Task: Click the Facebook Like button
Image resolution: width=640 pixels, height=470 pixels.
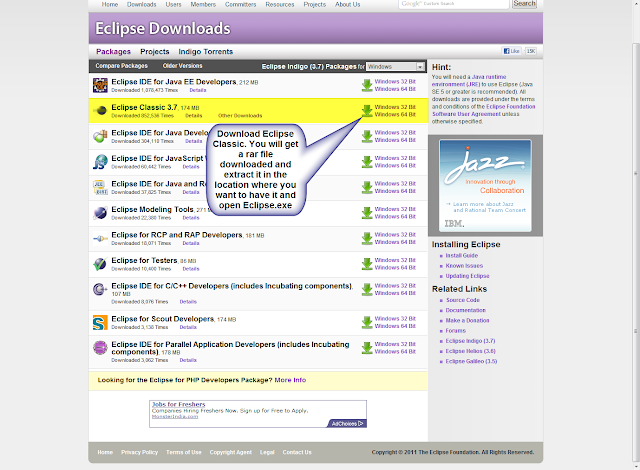Action: coord(511,51)
